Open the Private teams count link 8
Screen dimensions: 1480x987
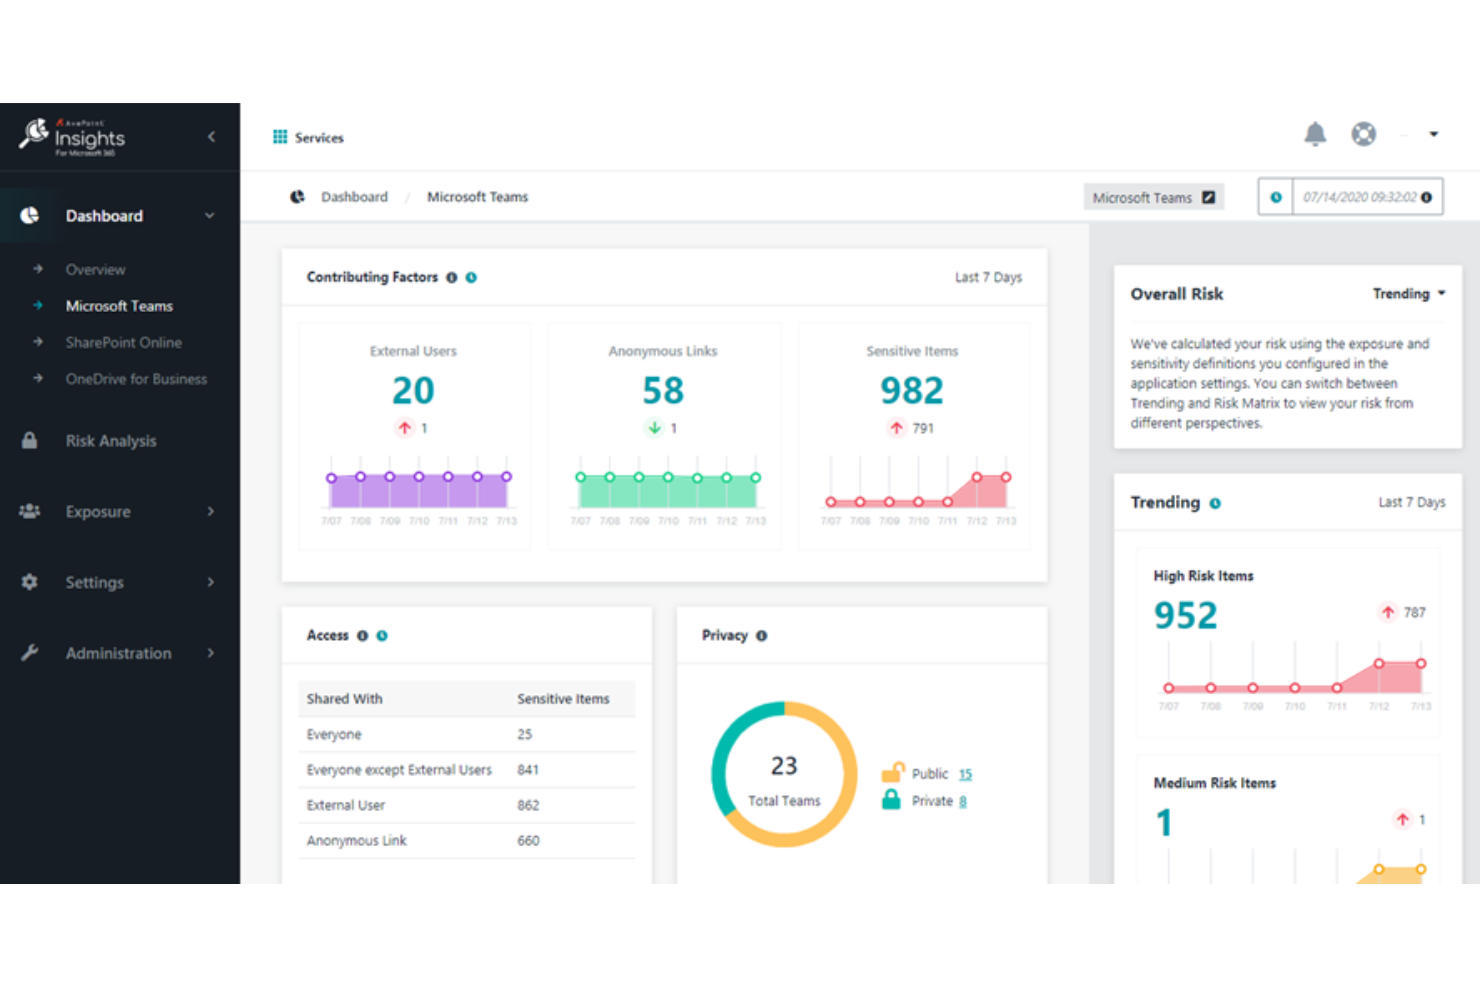[x=963, y=801]
